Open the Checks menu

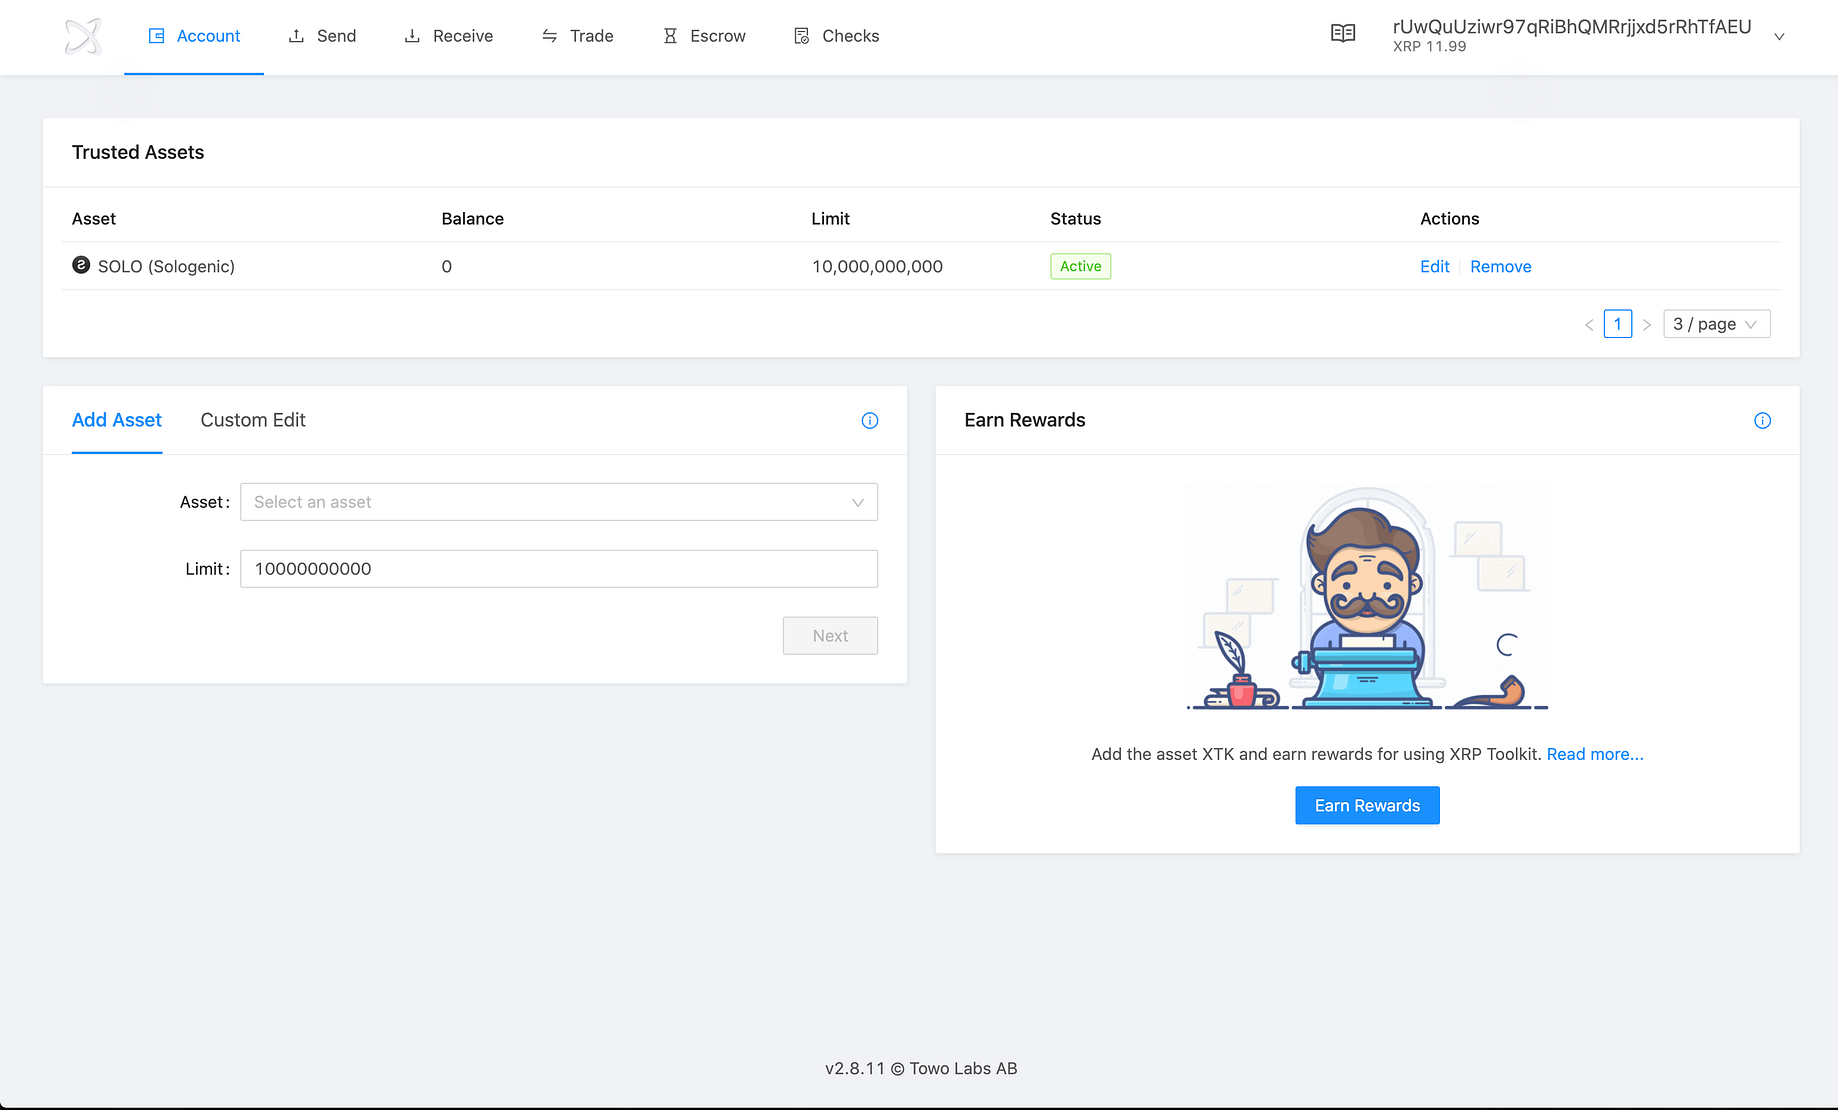coord(836,36)
